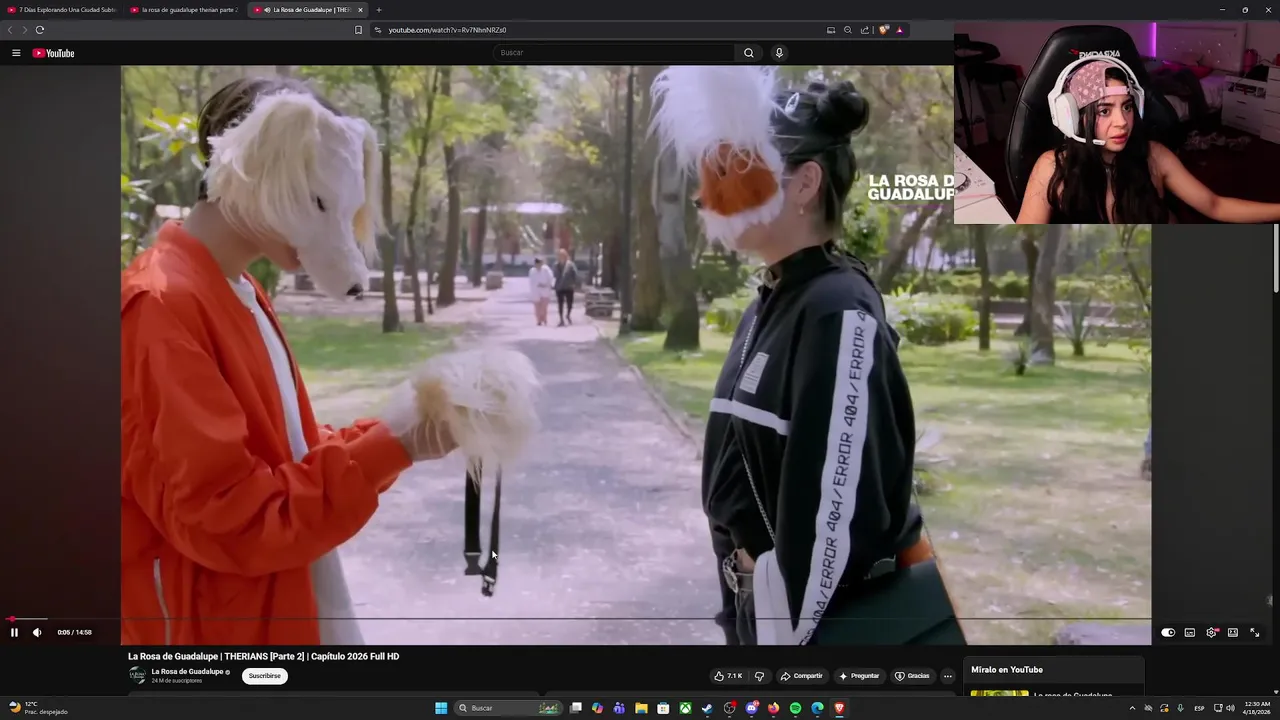
Task: Click the share icon in the address bar
Action: [865, 30]
